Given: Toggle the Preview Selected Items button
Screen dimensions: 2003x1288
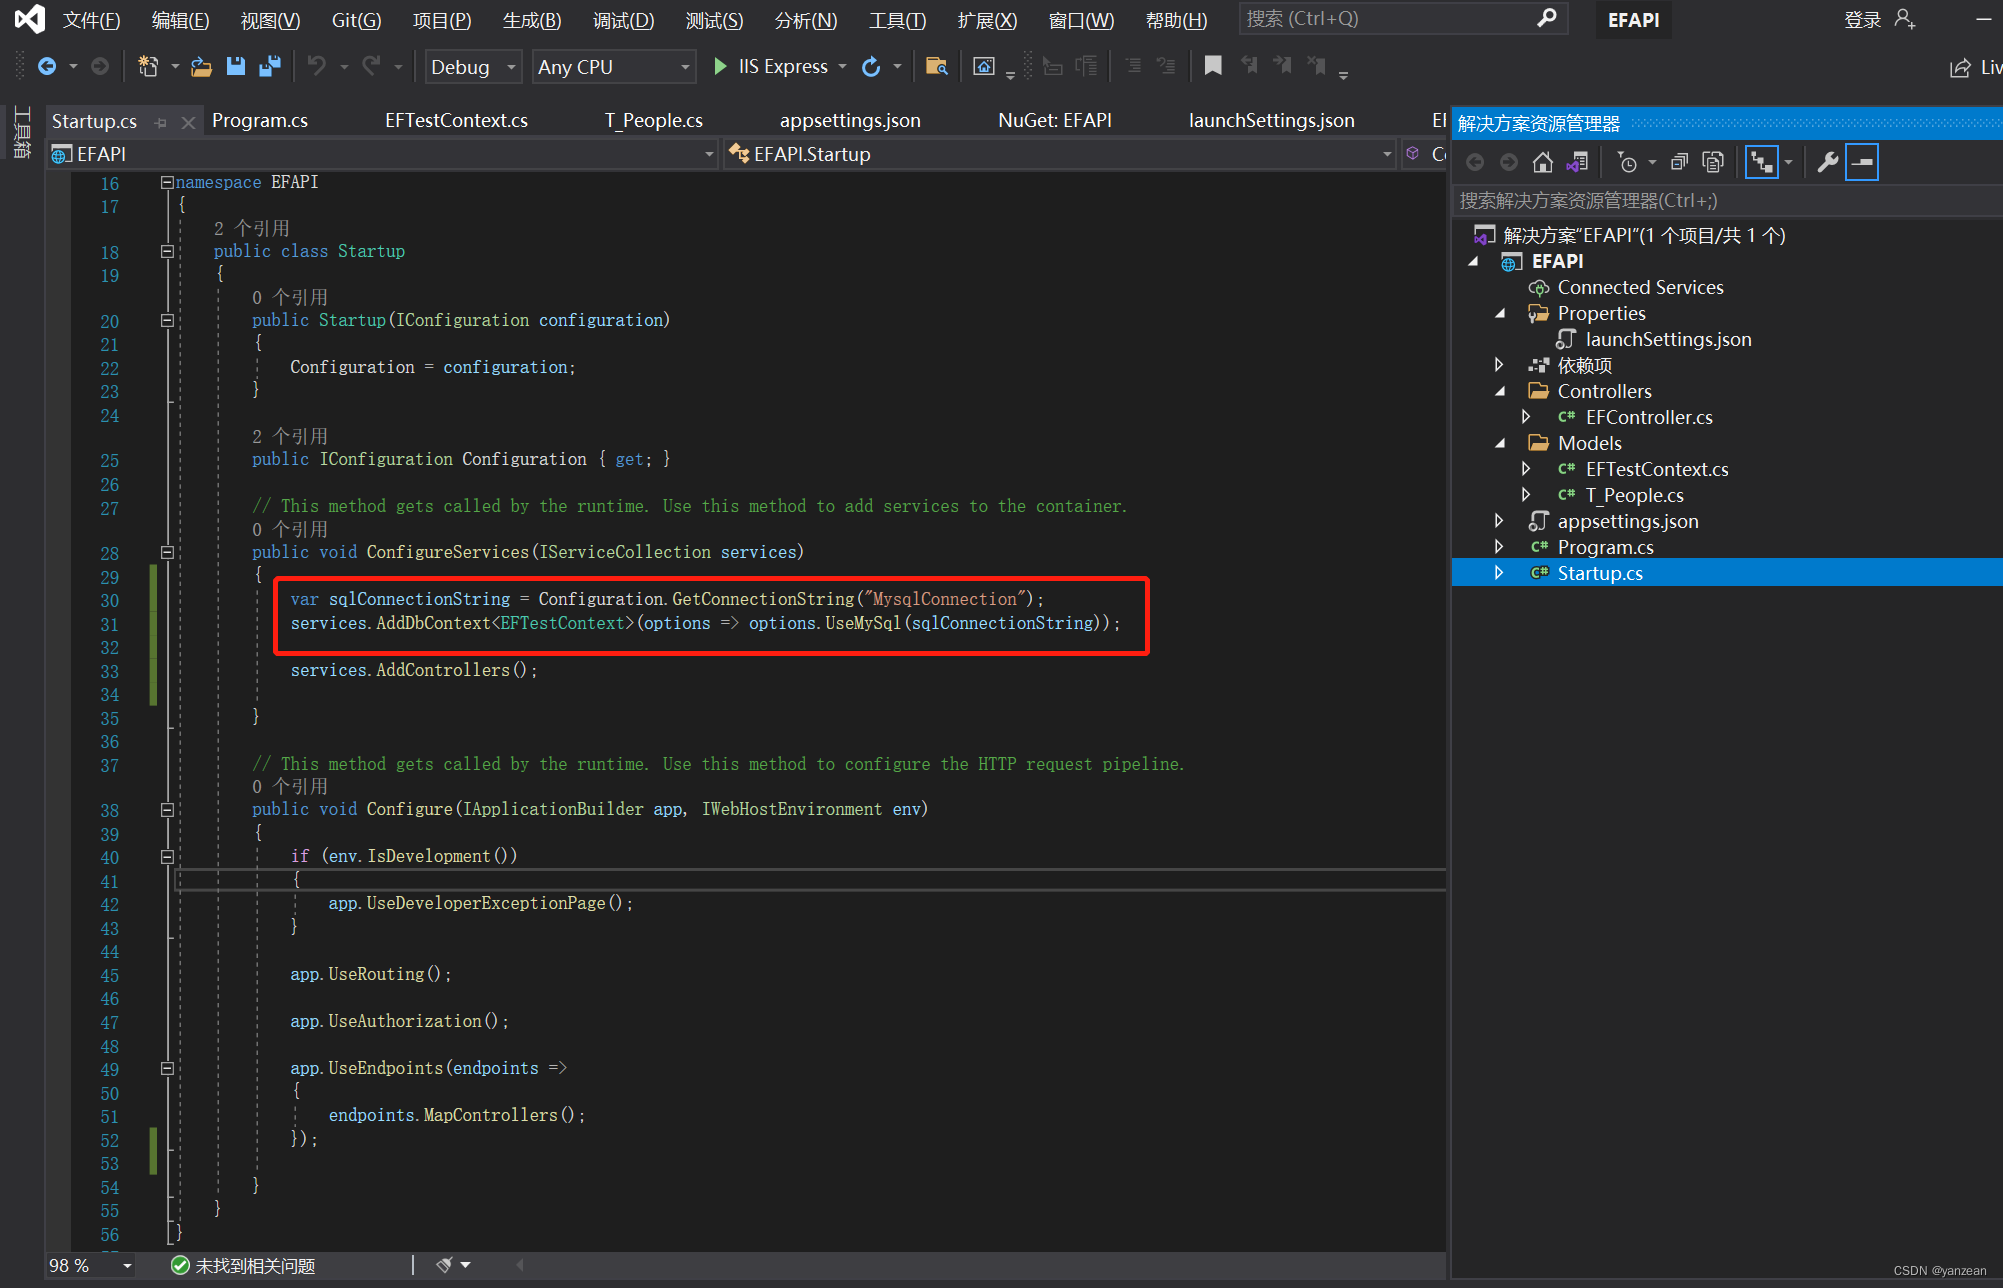Looking at the screenshot, I should coord(1862,162).
